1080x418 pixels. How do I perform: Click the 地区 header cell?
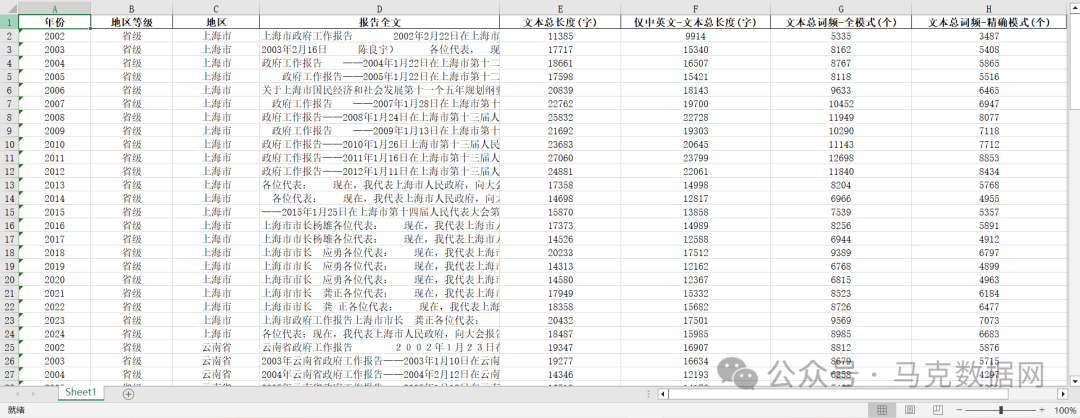[x=216, y=22]
